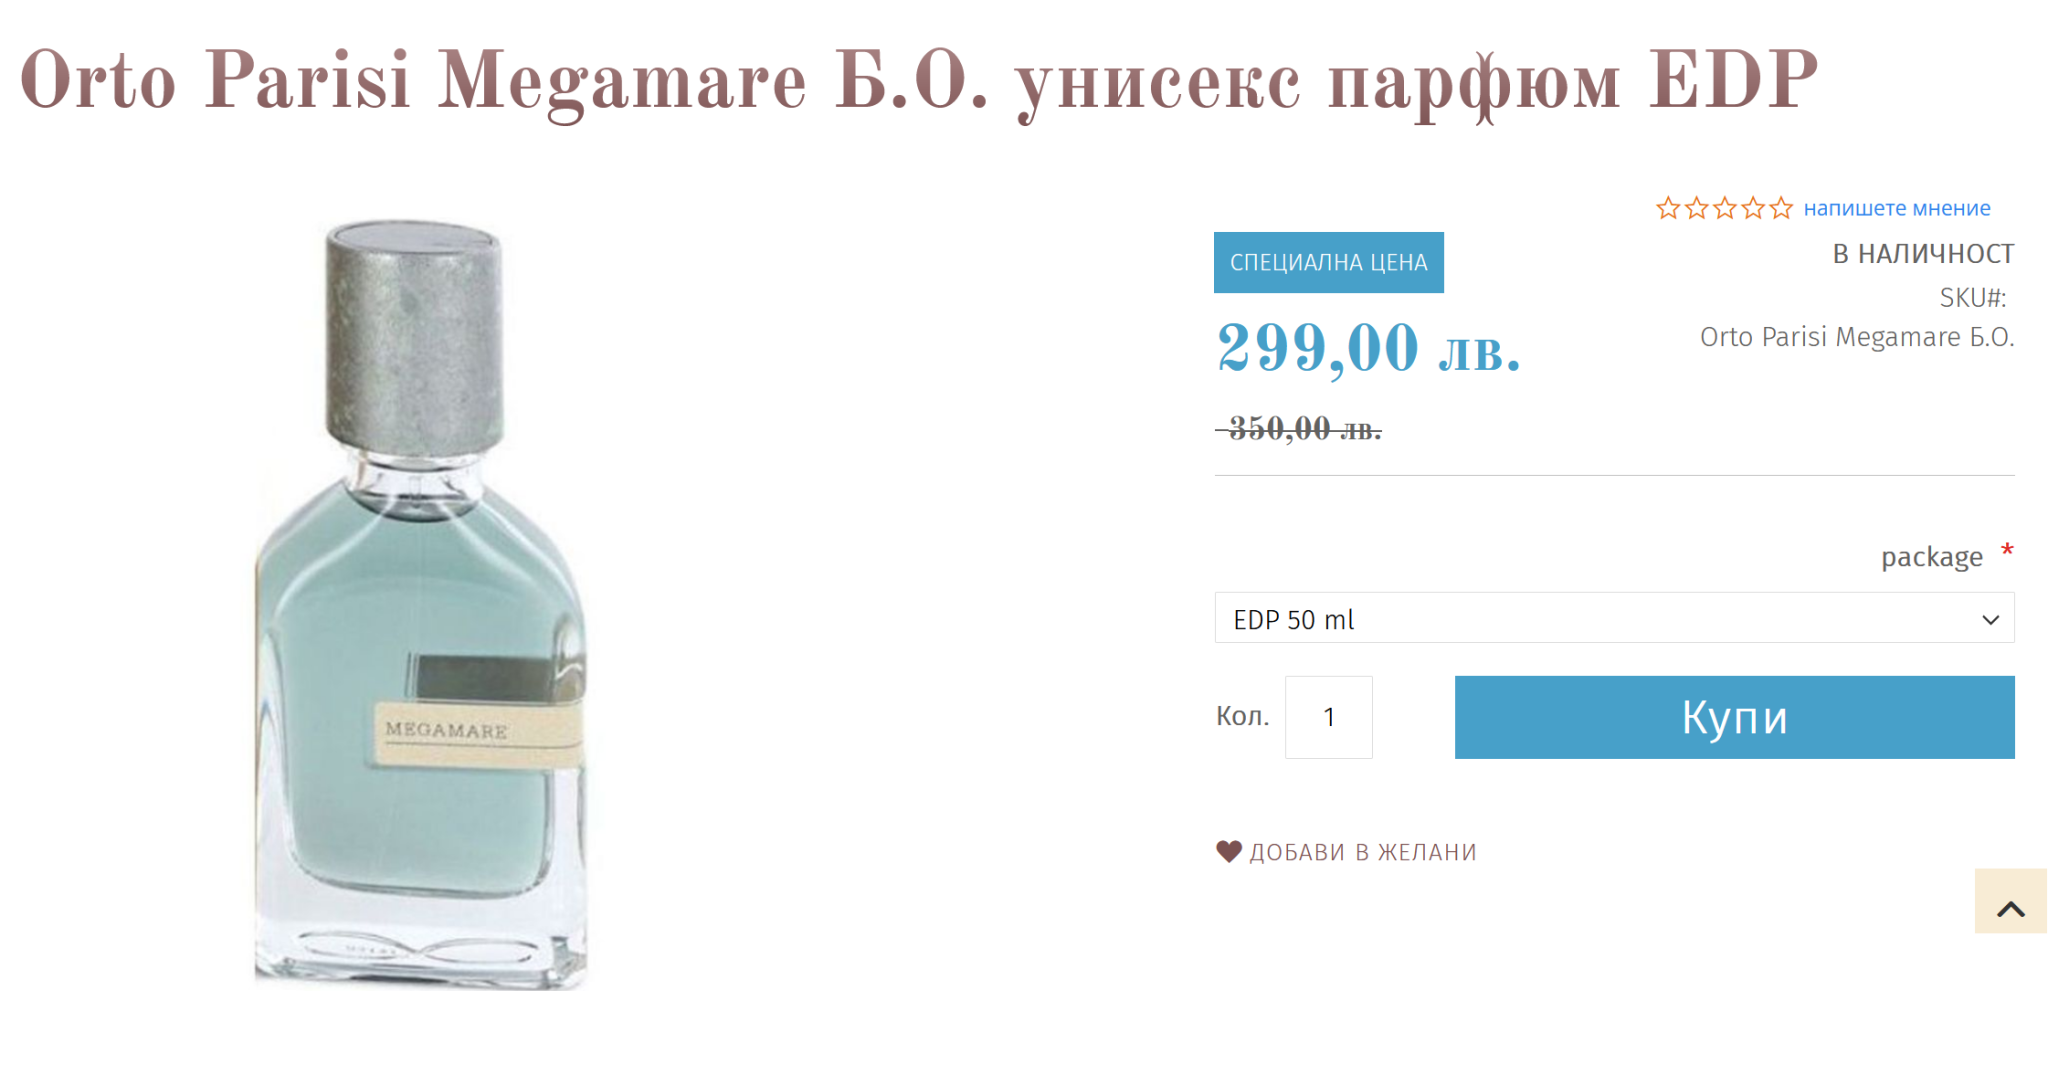Screen dimensions: 2048x1074
Task: Click the wishlist heart icon
Action: point(1229,851)
